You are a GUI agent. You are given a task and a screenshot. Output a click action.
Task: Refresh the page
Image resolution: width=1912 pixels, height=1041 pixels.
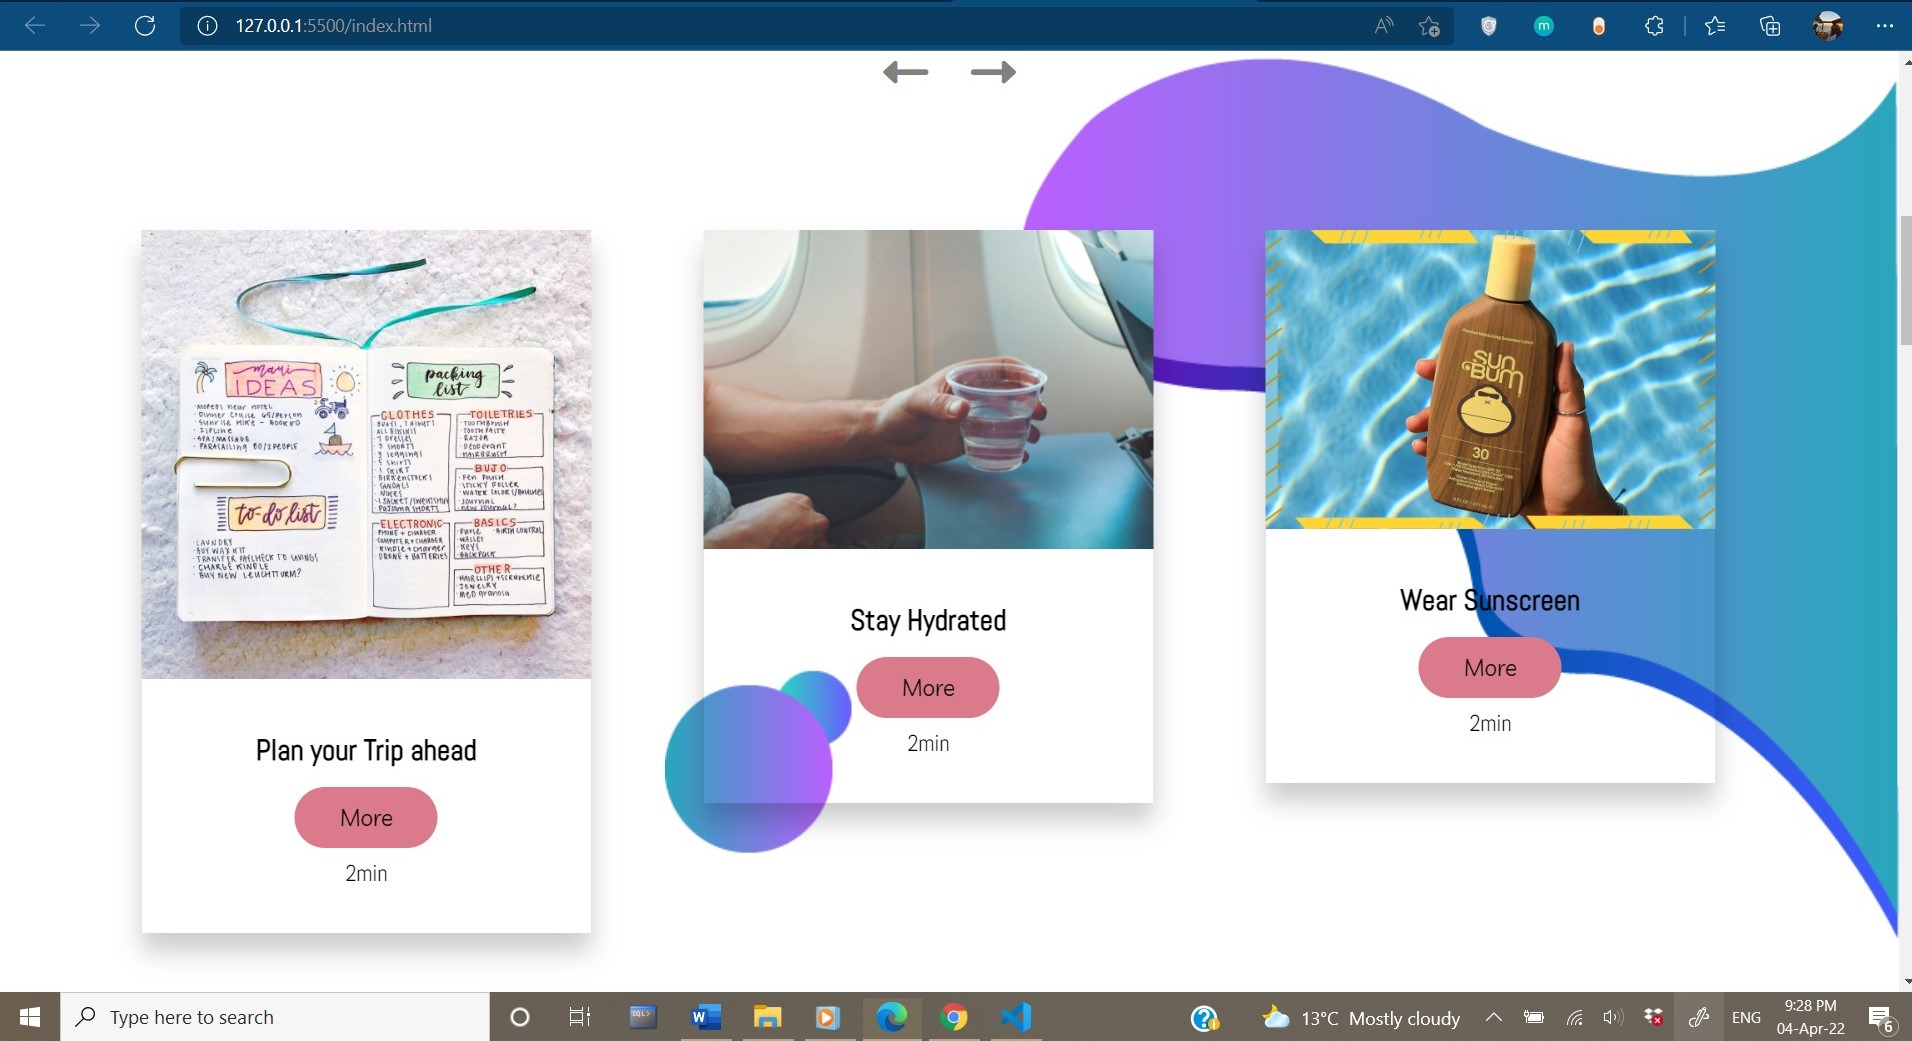(x=145, y=26)
